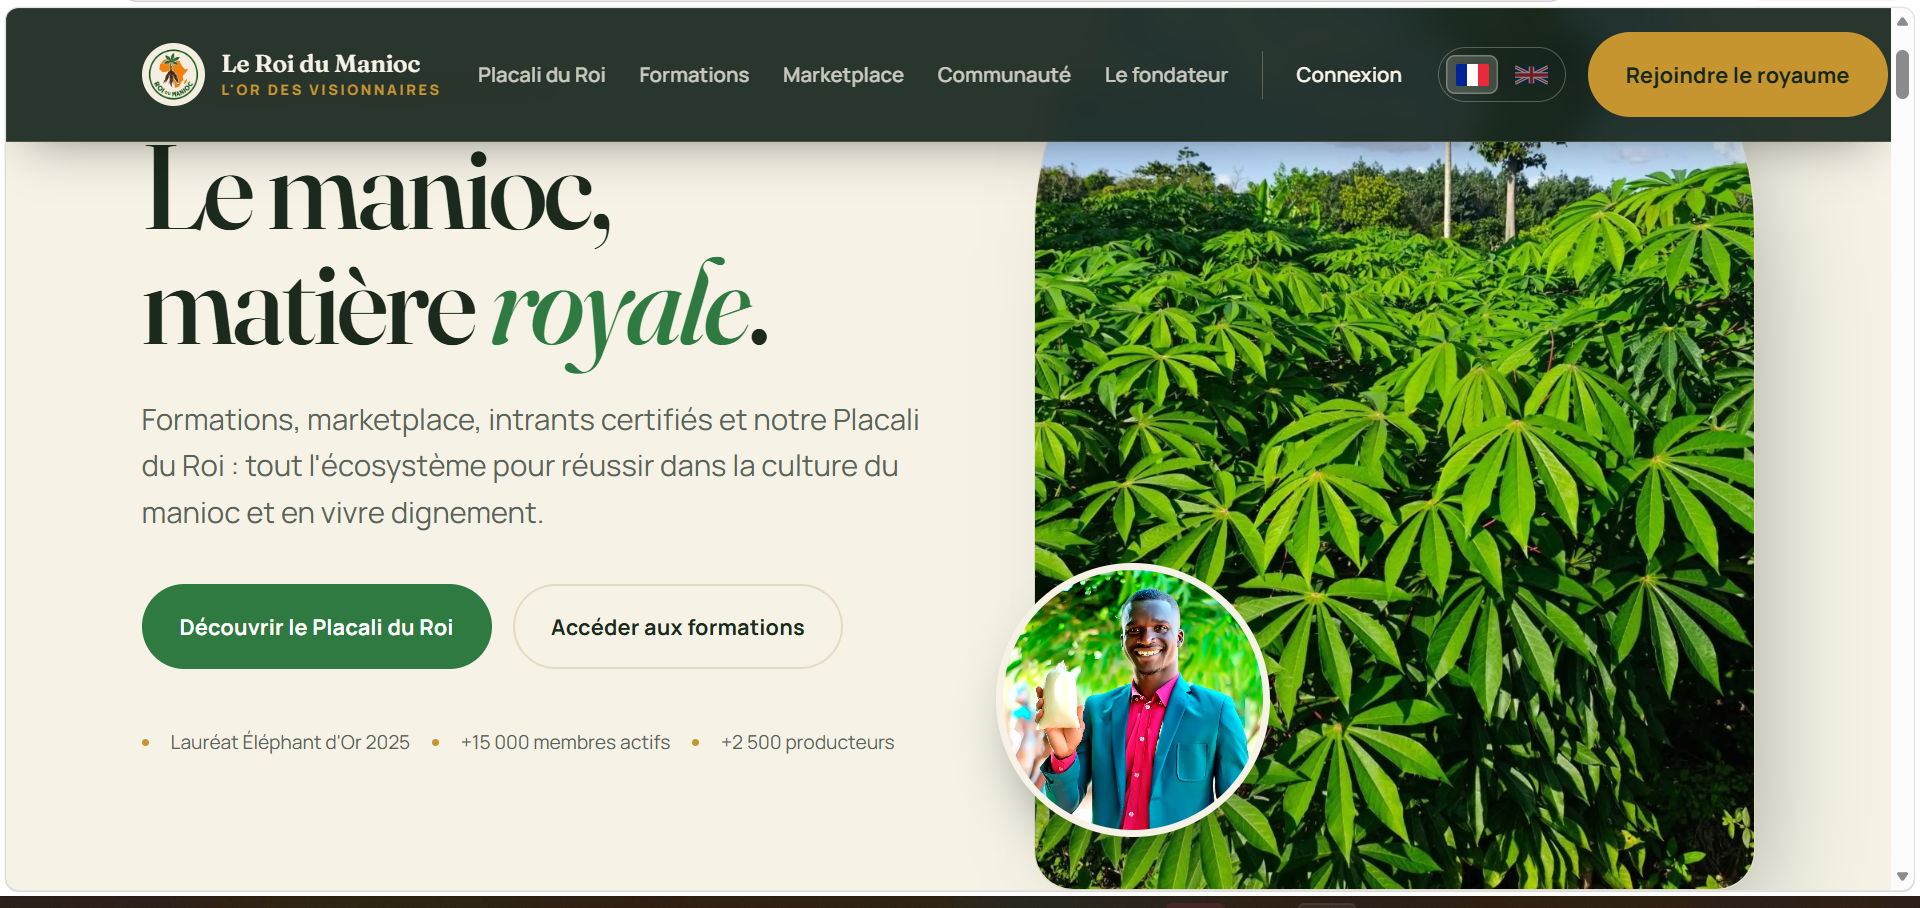Click the Le Roi du Manioc brand title
Screen dimensions: 1920x908
point(321,64)
